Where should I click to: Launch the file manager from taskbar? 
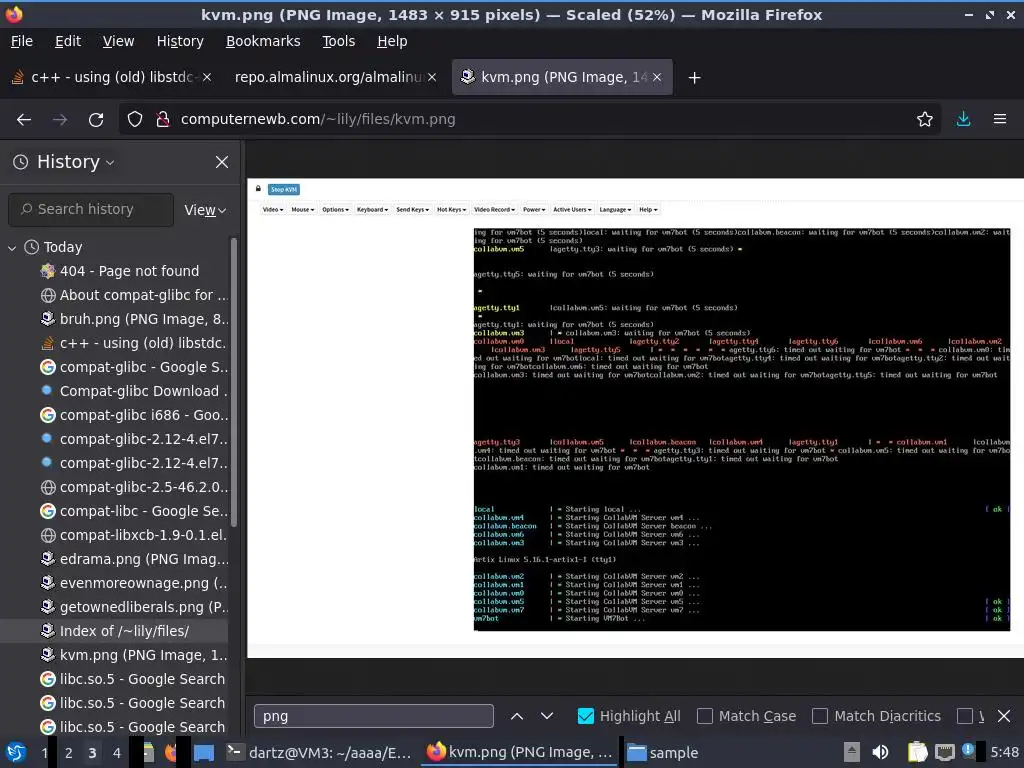coord(149,752)
